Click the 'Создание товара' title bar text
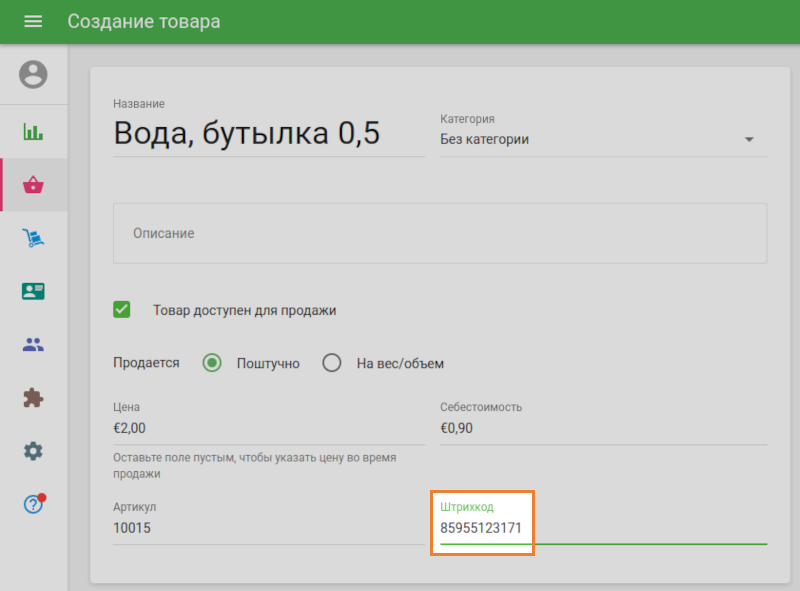The image size is (800, 591). click(x=144, y=21)
